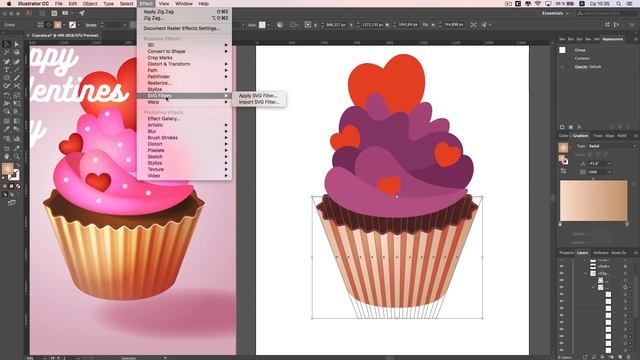This screenshot has width=640, height=360.
Task: Toggle visibility of the <Clip...> layer row
Action: [x=562, y=273]
